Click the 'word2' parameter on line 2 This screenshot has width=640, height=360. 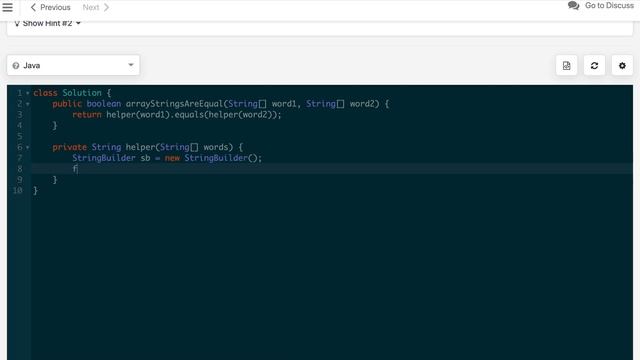(362, 104)
